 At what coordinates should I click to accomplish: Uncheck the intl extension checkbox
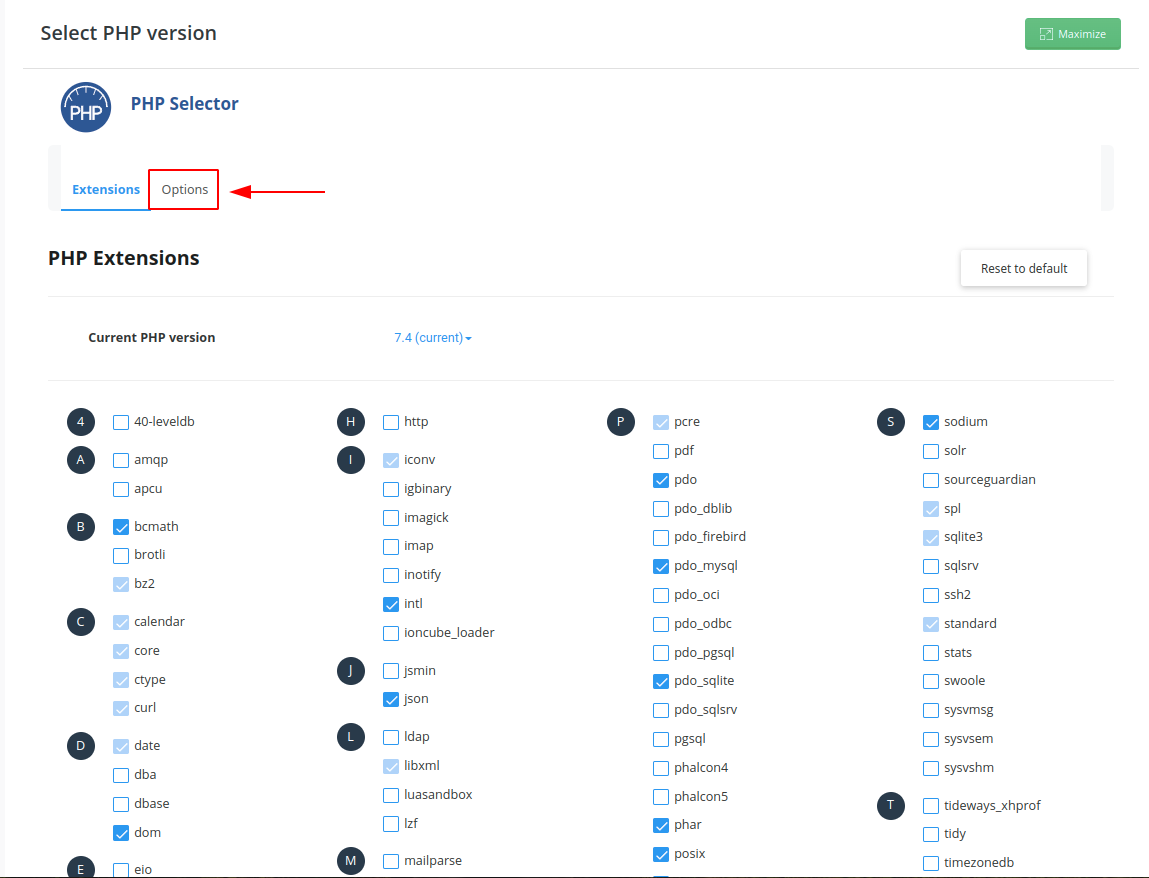point(391,604)
